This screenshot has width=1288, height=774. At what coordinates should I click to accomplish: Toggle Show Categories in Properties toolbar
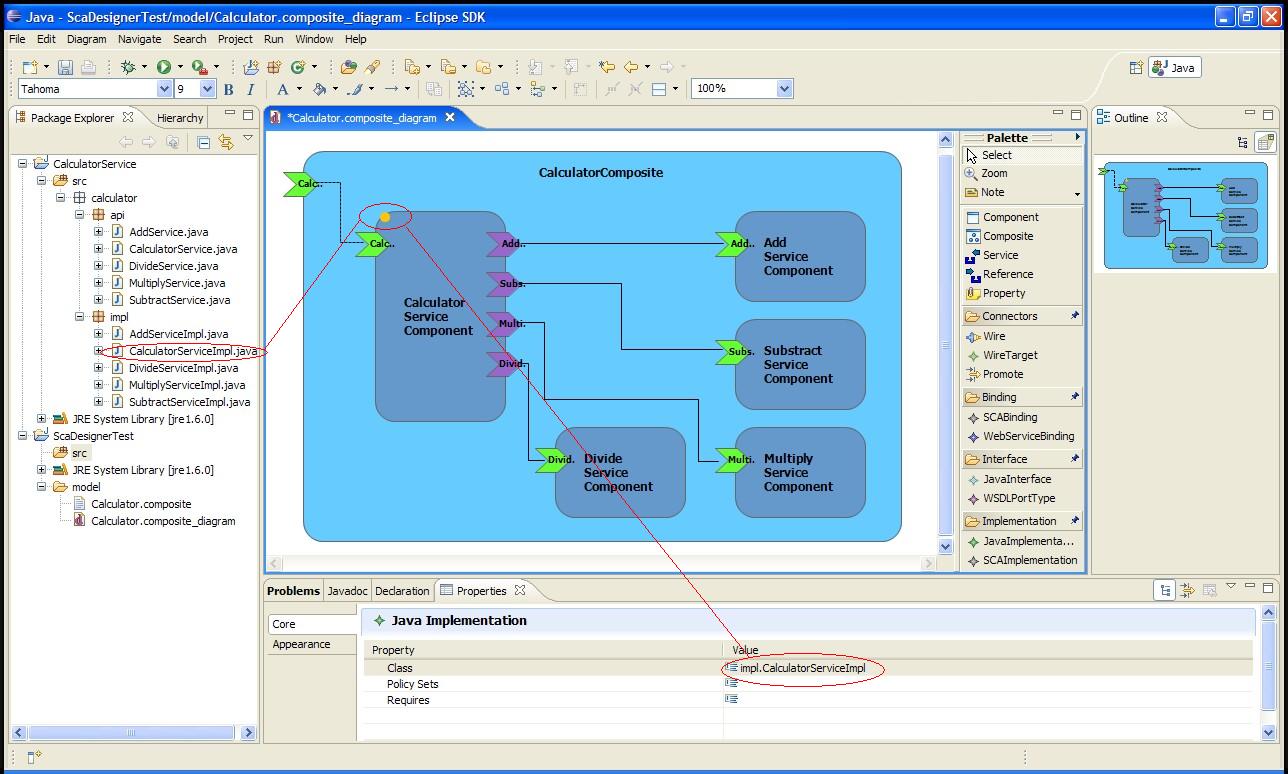pos(1165,590)
